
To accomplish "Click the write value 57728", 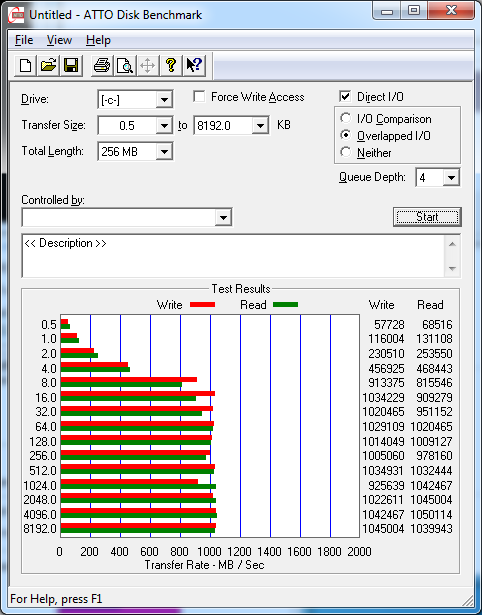I will pos(389,325).
